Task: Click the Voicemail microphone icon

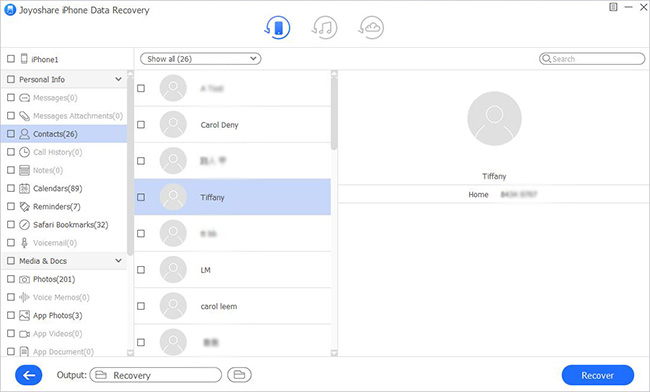Action: point(24,243)
